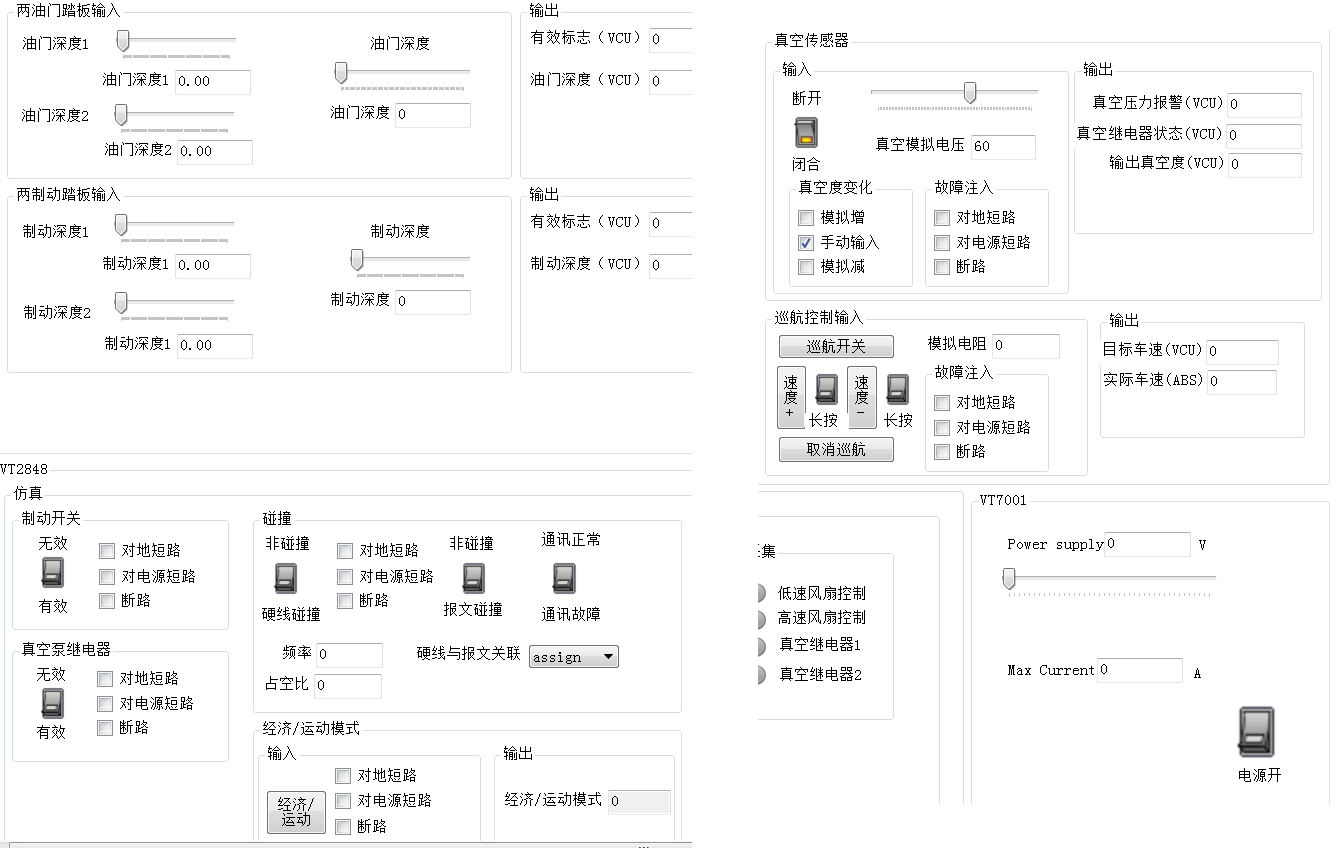Enable the 模拟增 checkbox
The width and height of the screenshot is (1336, 848).
[x=806, y=217]
